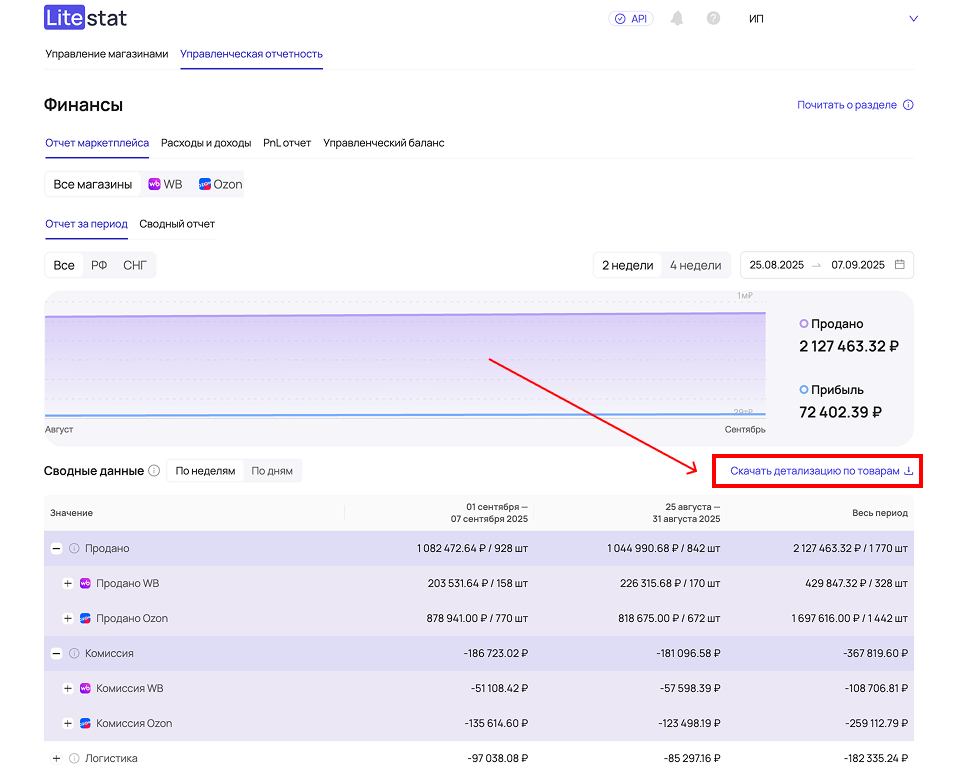This screenshot has width=956, height=774.
Task: Click the notification bell icon
Action: pyautogui.click(x=677, y=18)
